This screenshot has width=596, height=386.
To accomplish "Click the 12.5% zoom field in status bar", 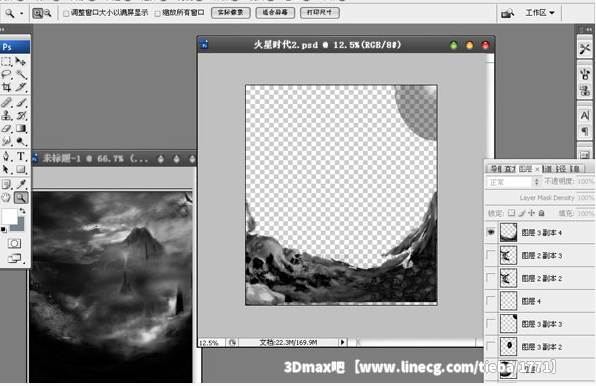I will pyautogui.click(x=211, y=342).
